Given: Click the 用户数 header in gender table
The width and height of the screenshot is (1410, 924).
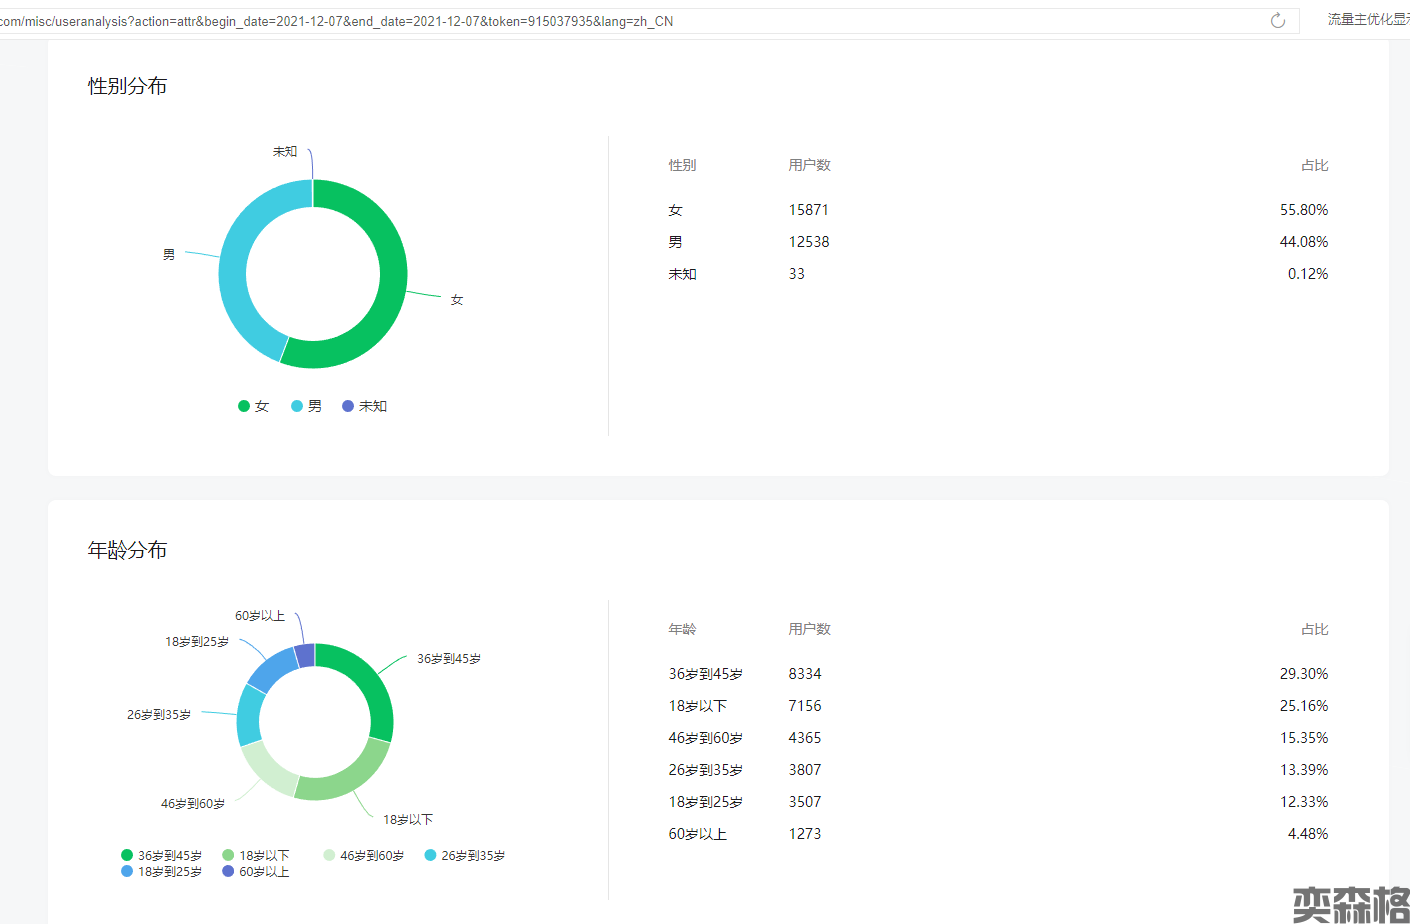Looking at the screenshot, I should [x=809, y=165].
